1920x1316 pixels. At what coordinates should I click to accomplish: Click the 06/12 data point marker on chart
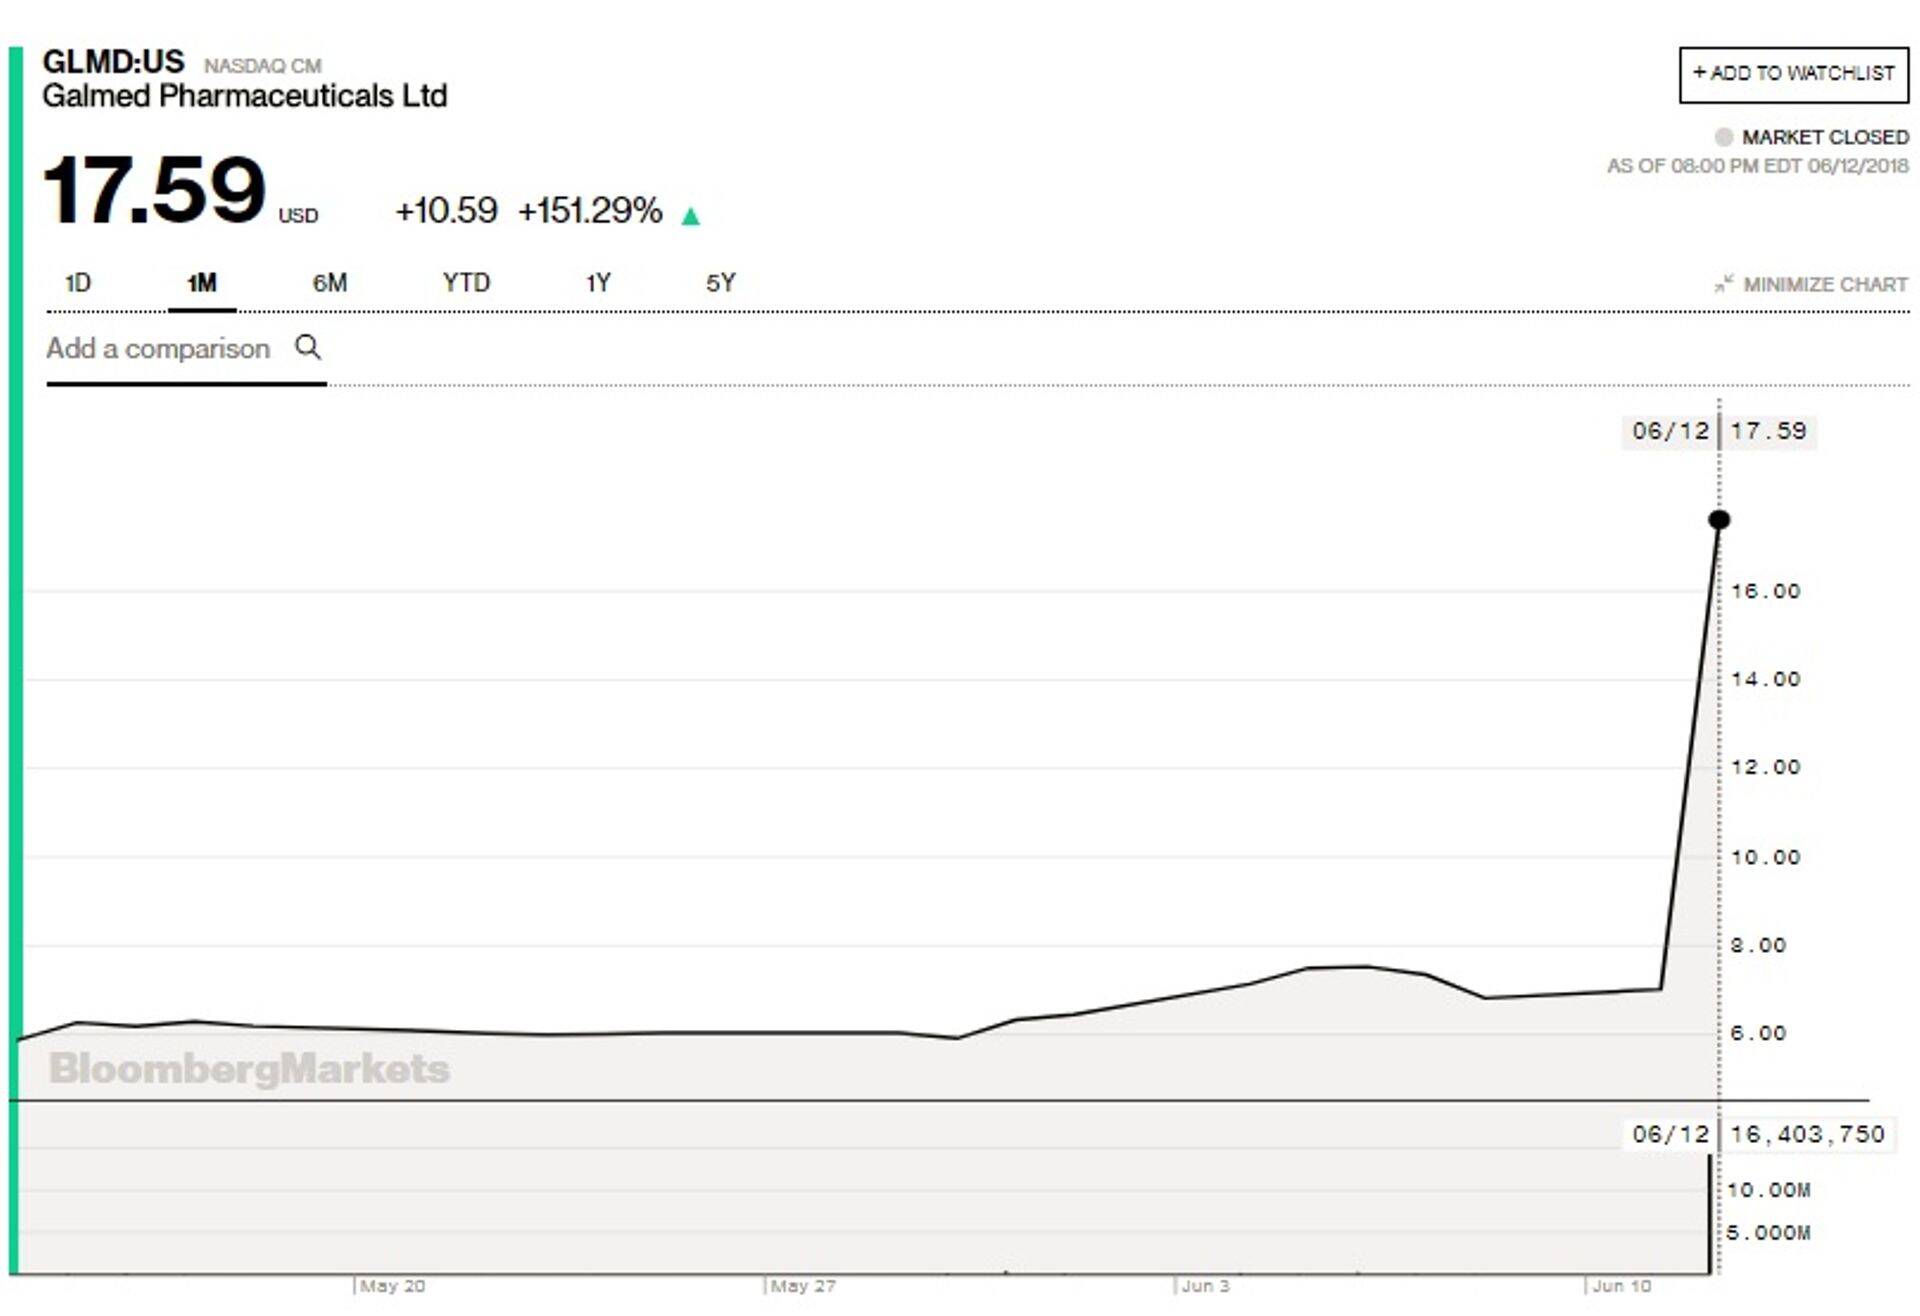coord(1717,519)
